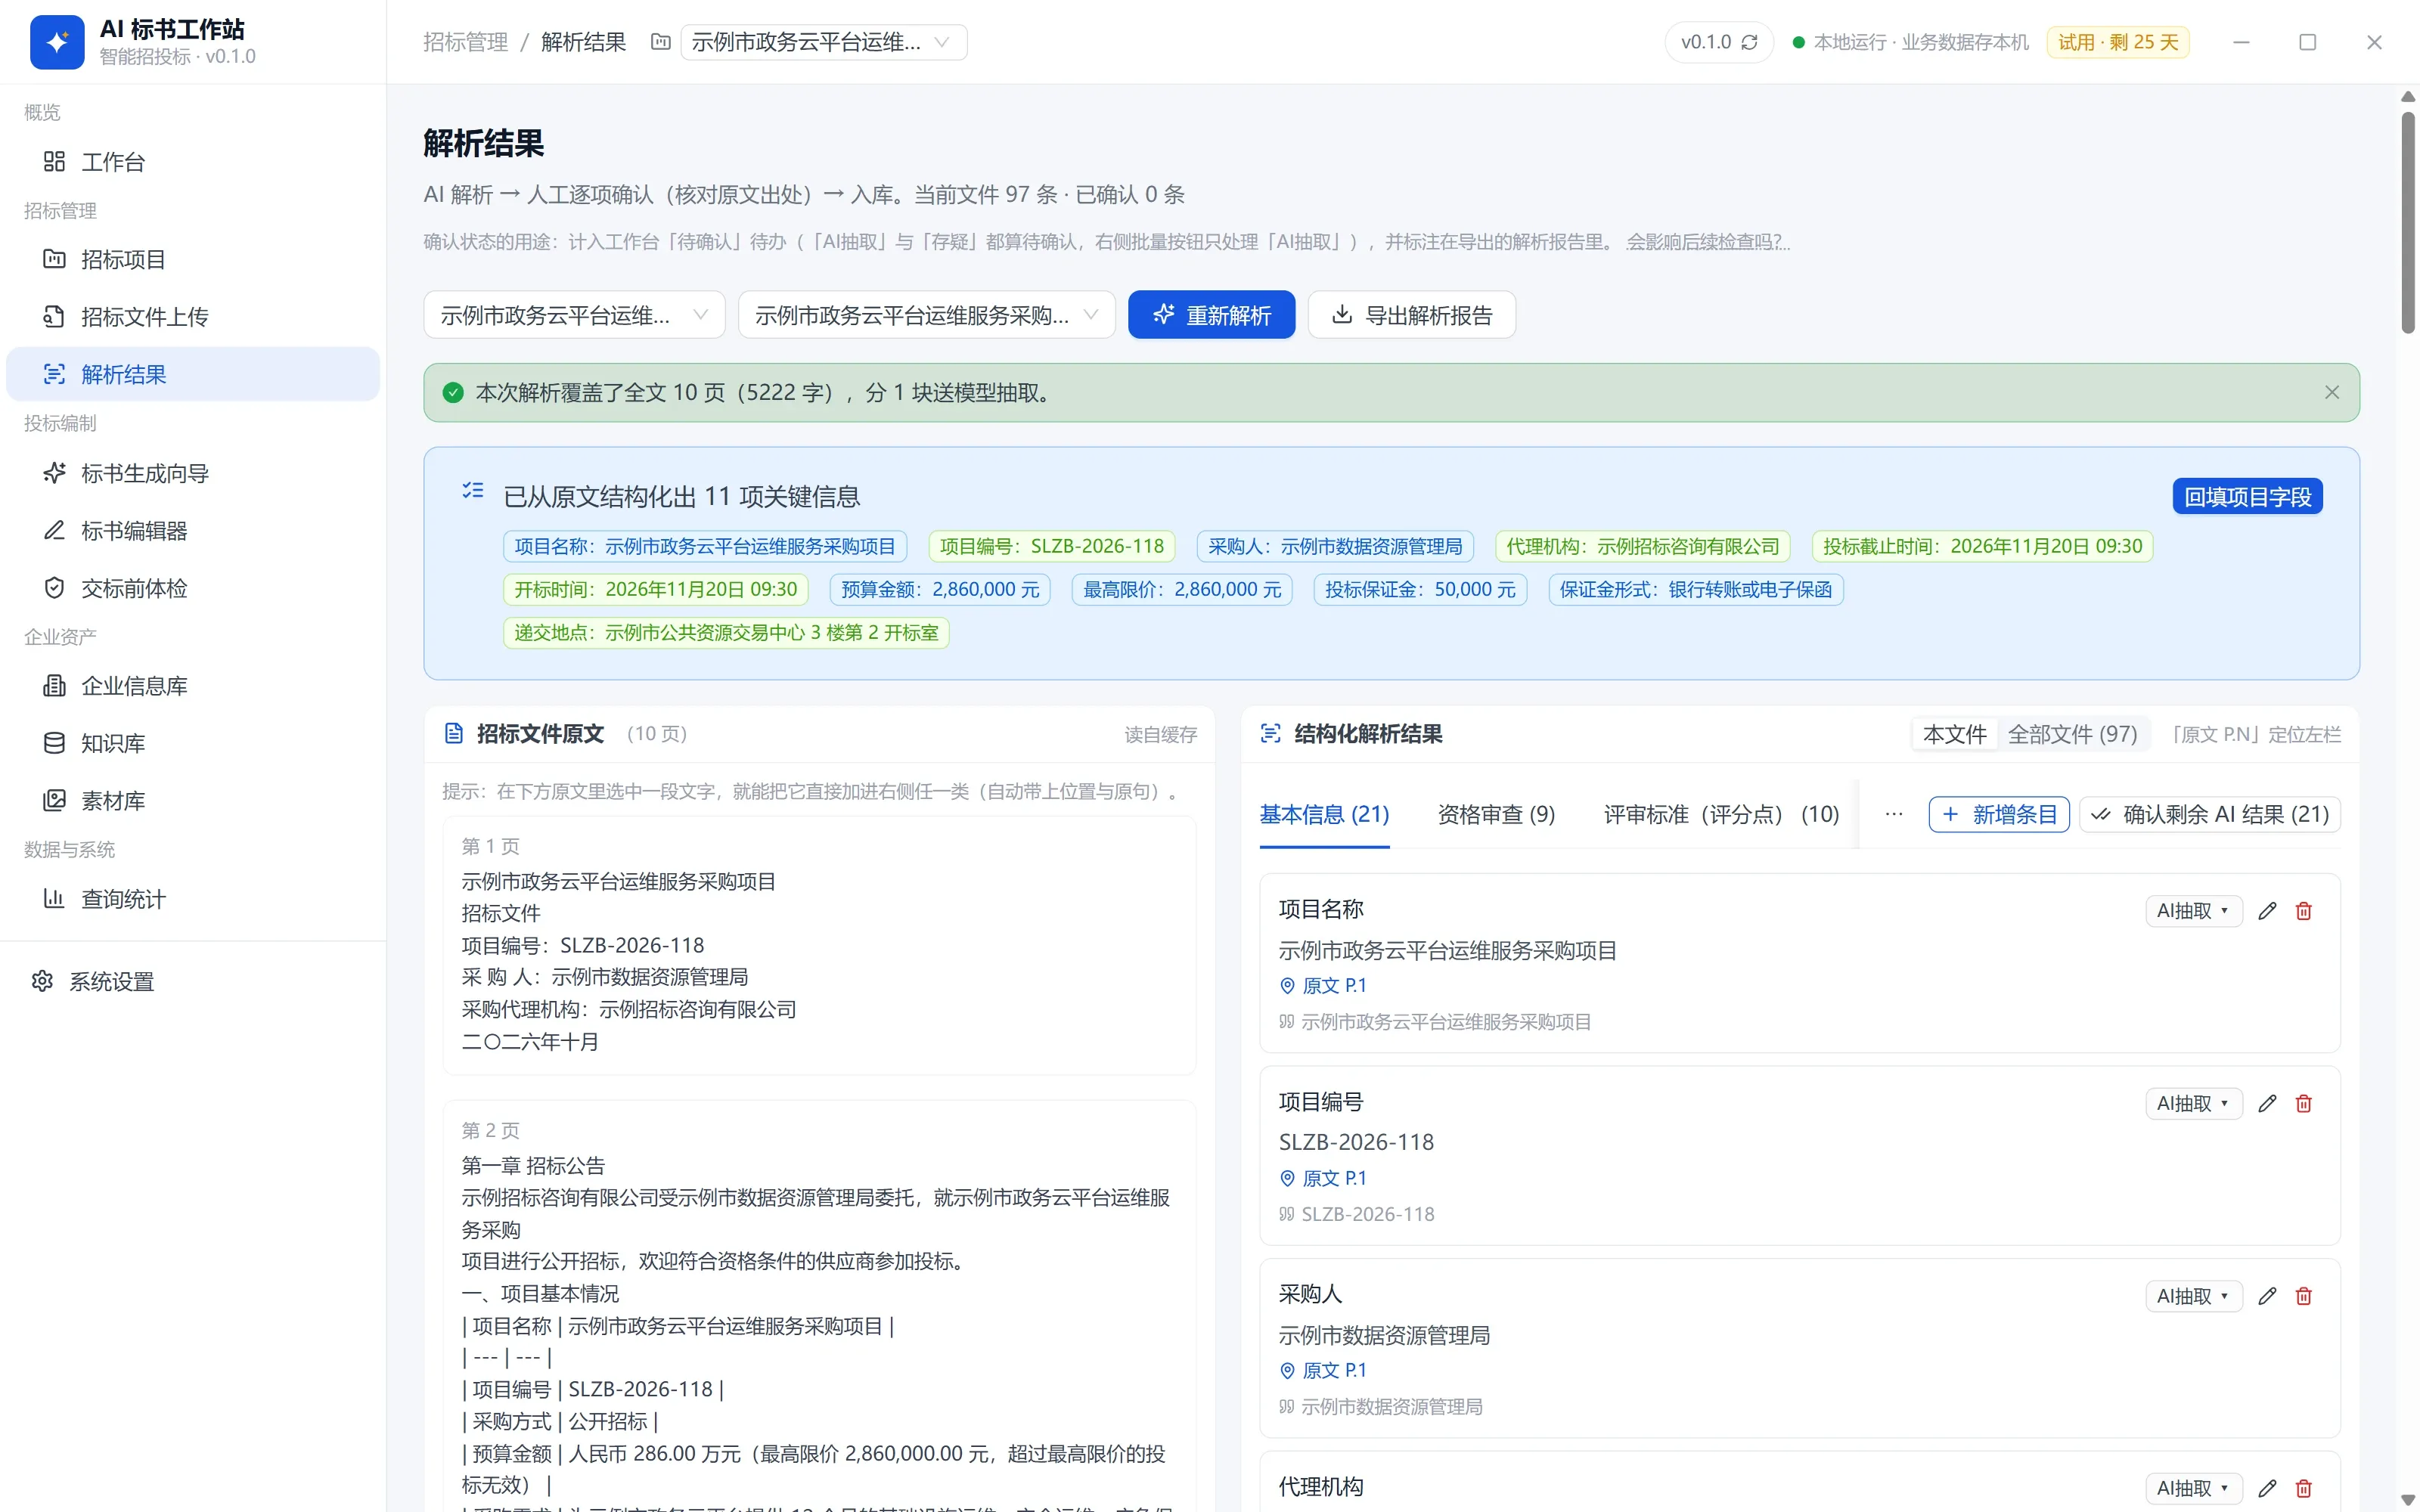
Task: Click 原文 P.1 link under 项目名称
Action: pos(1323,986)
